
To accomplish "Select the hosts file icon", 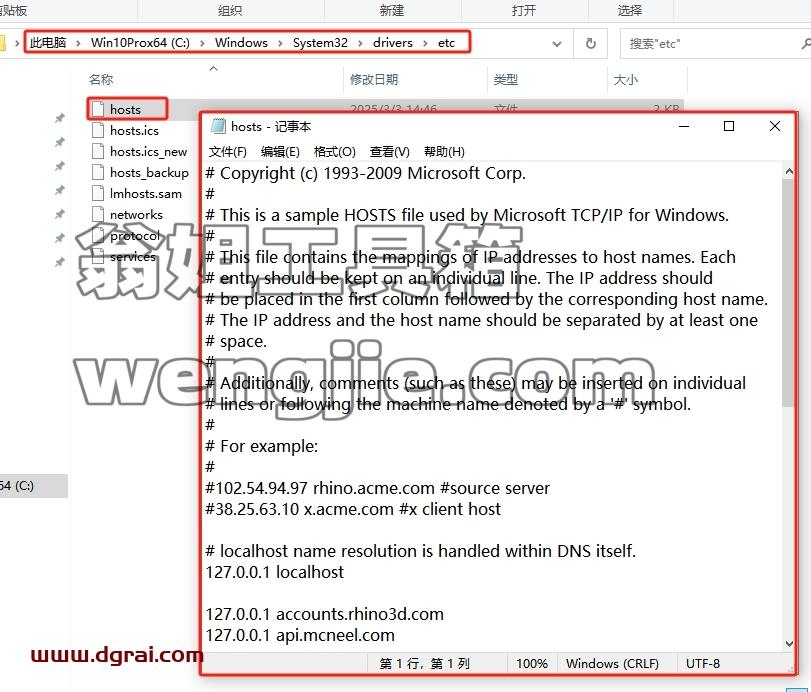I will coord(97,109).
